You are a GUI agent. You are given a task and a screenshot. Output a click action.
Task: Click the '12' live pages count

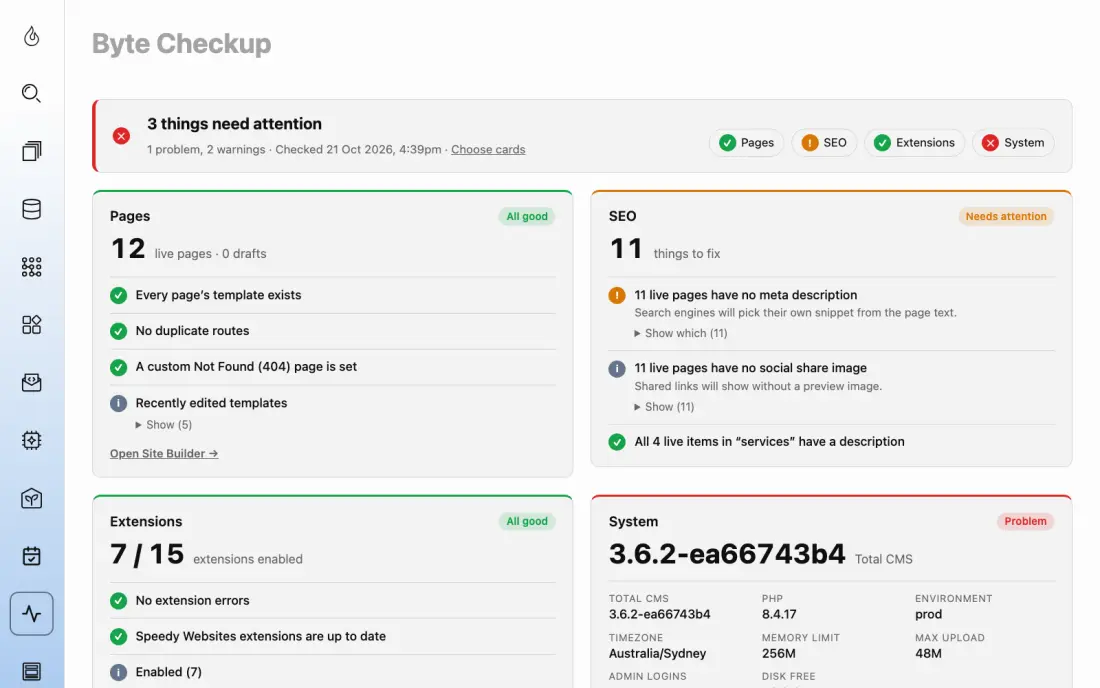click(128, 248)
